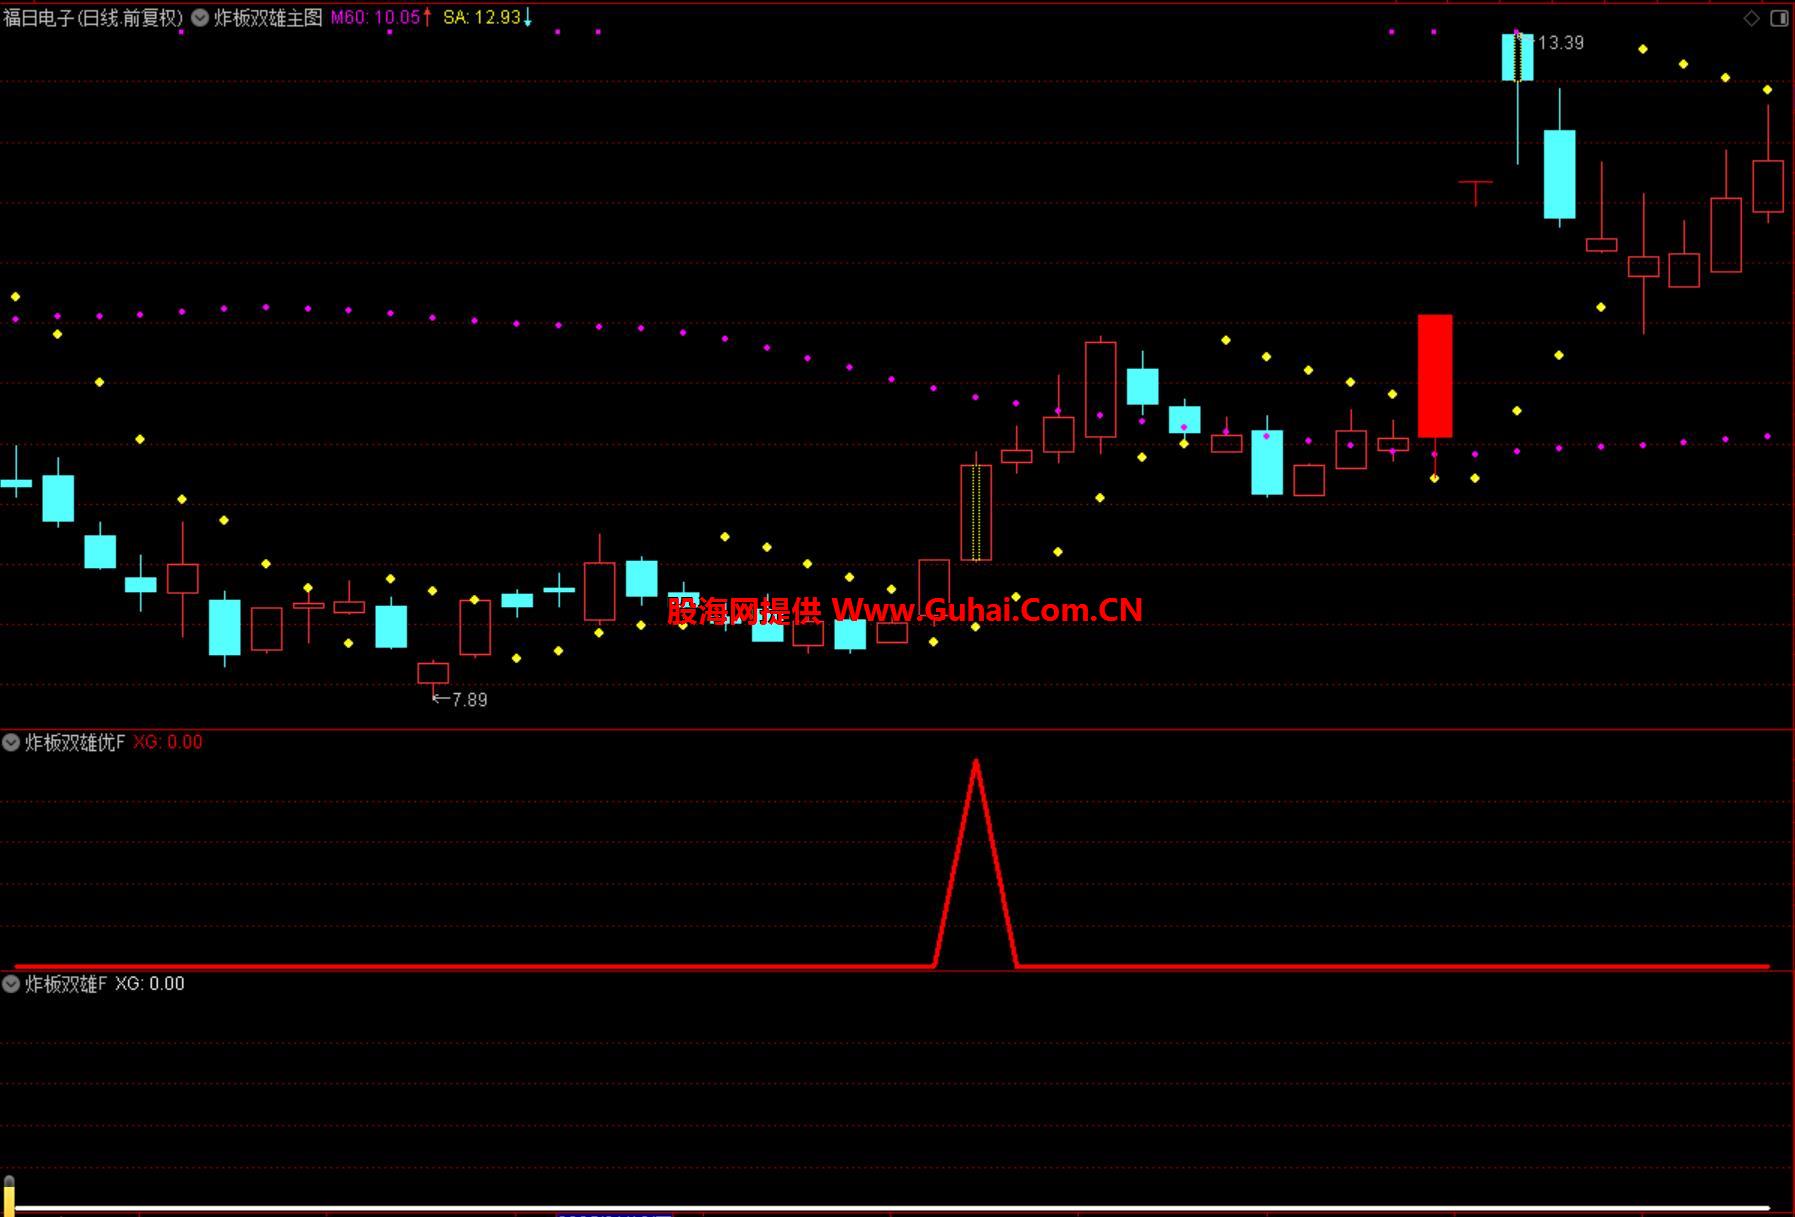The width and height of the screenshot is (1795, 1217).
Task: Click the 炸板双雄F indicator name
Action: pos(66,984)
